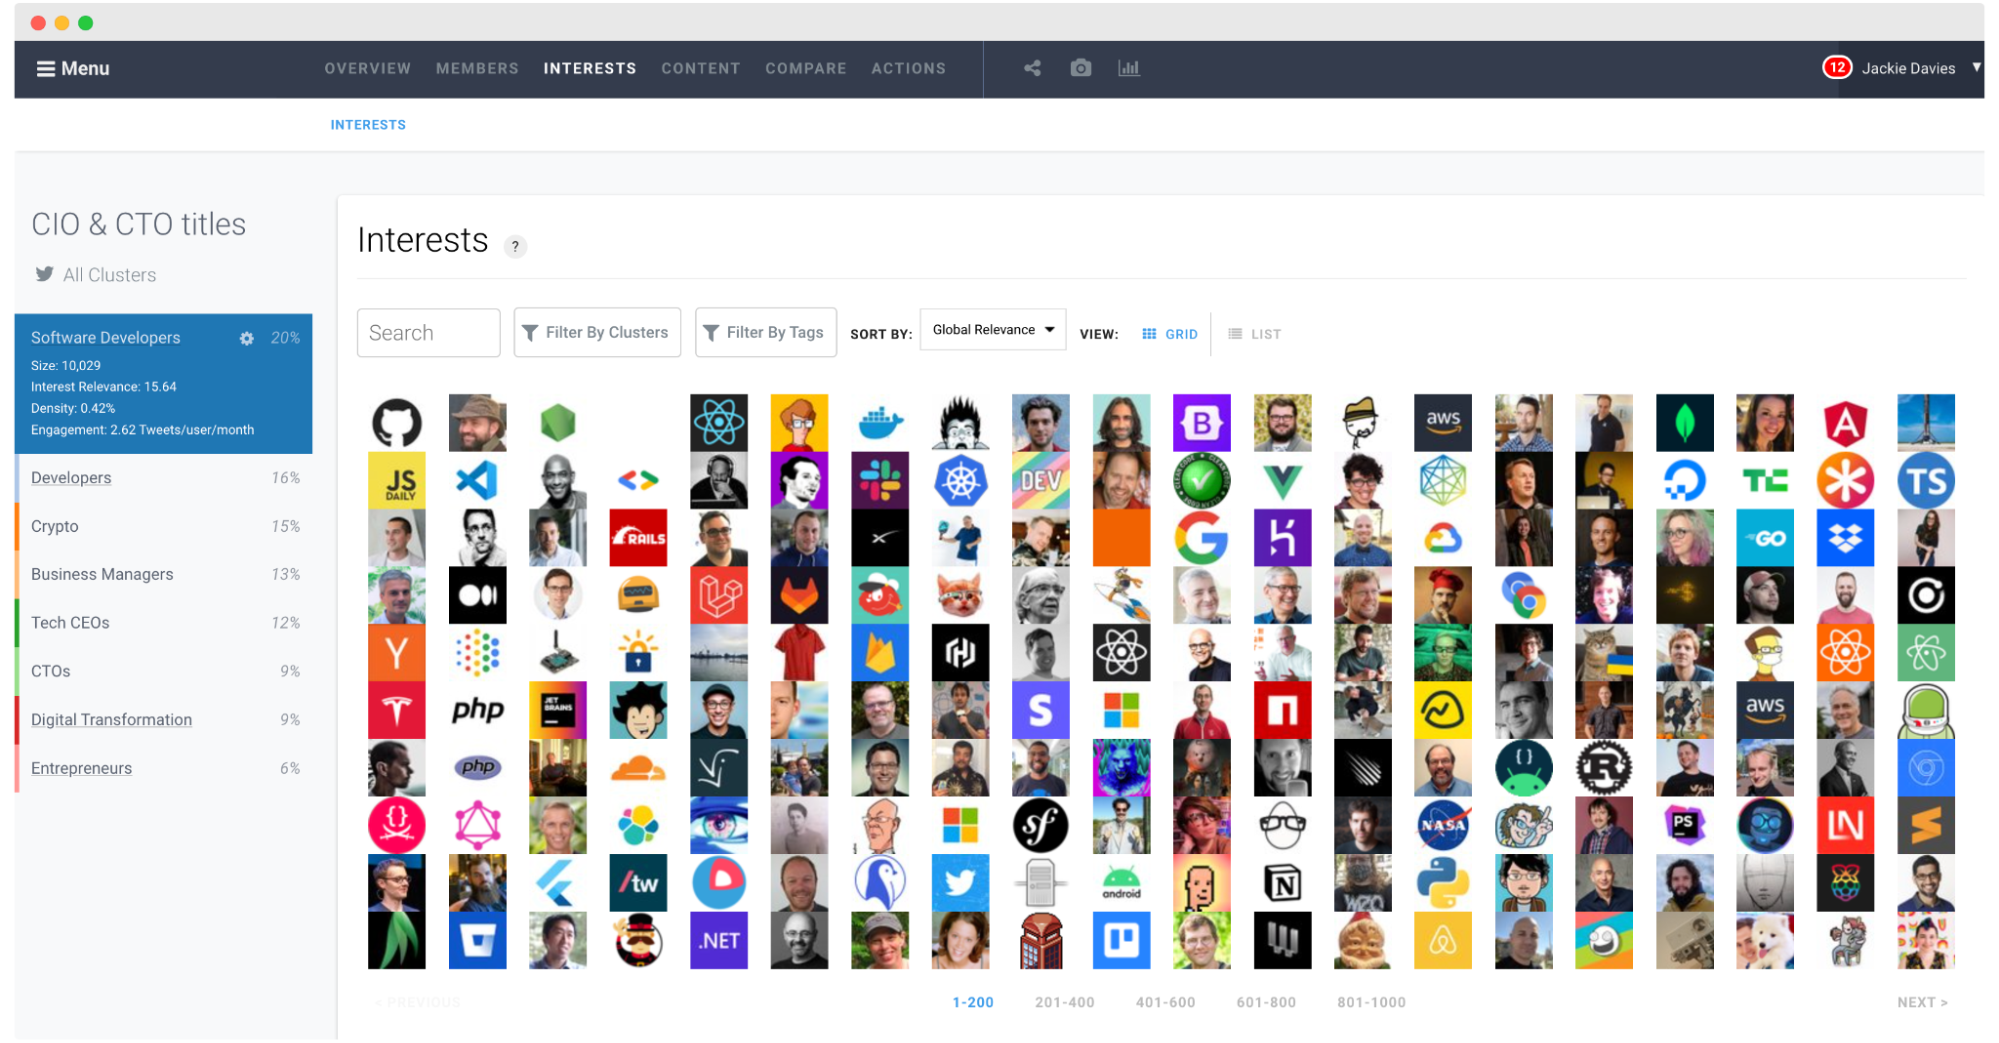Image resolution: width=1999 pixels, height=1043 pixels.
Task: Open the Trello interest icon
Action: click(1121, 941)
